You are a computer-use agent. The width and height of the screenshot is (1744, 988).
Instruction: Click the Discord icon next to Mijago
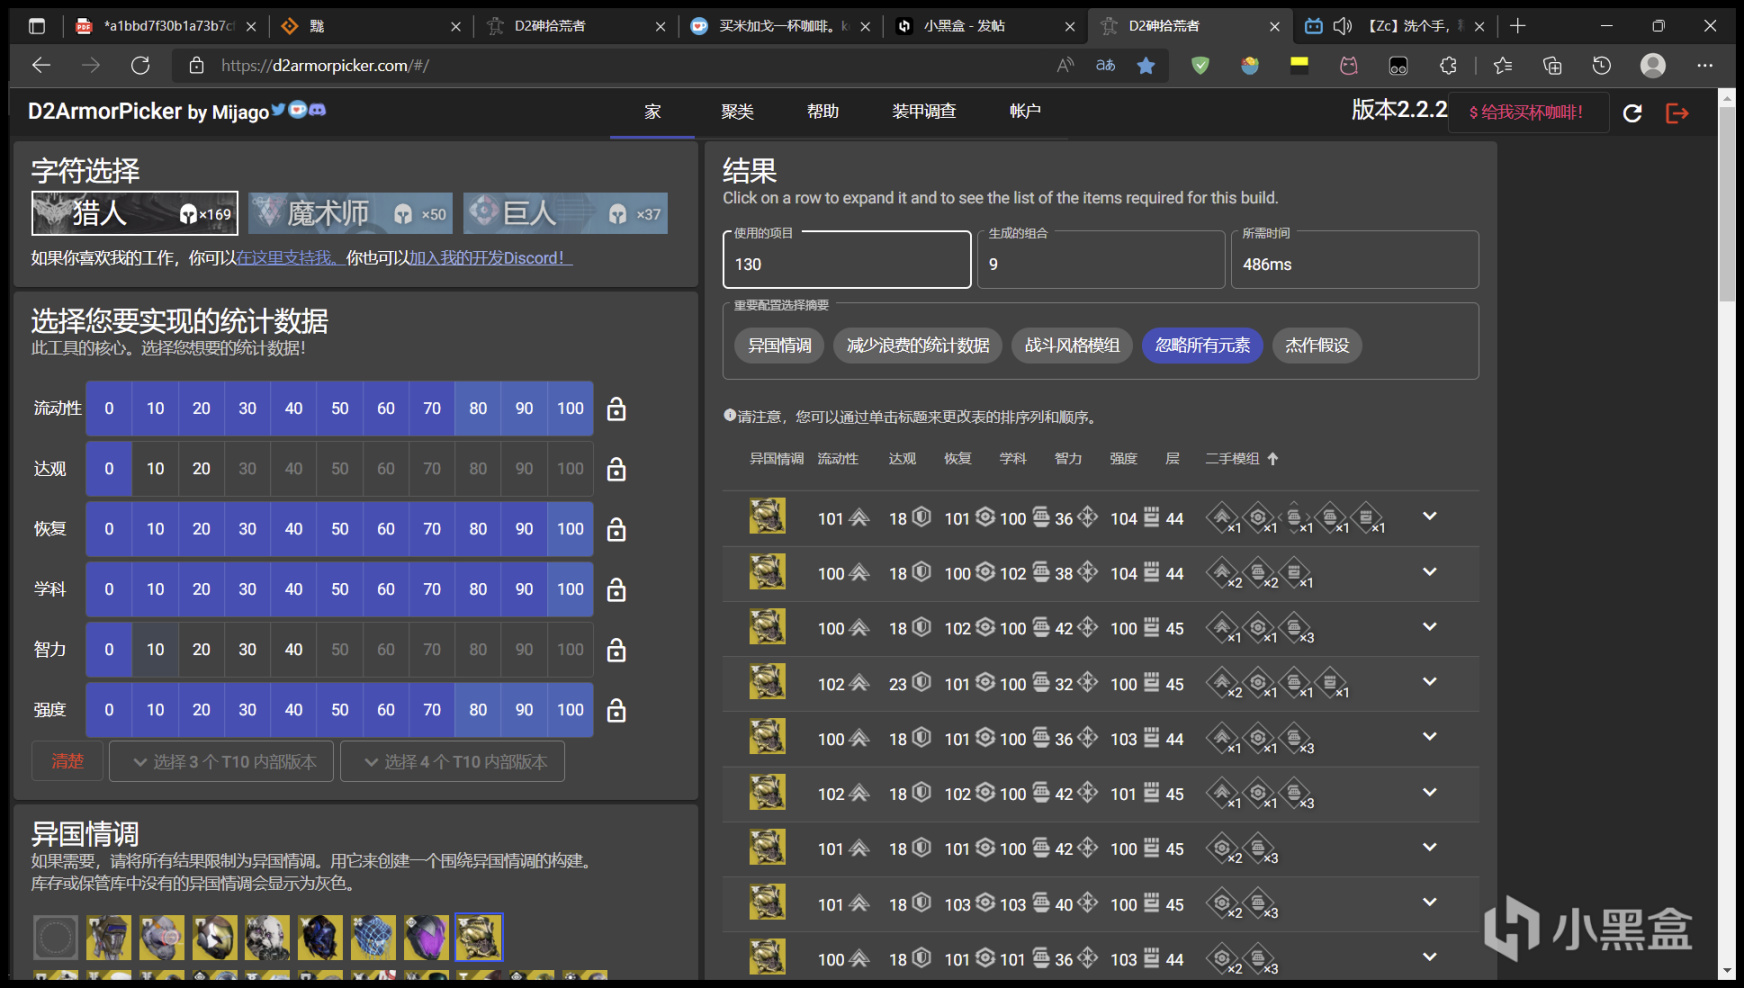pyautogui.click(x=317, y=110)
